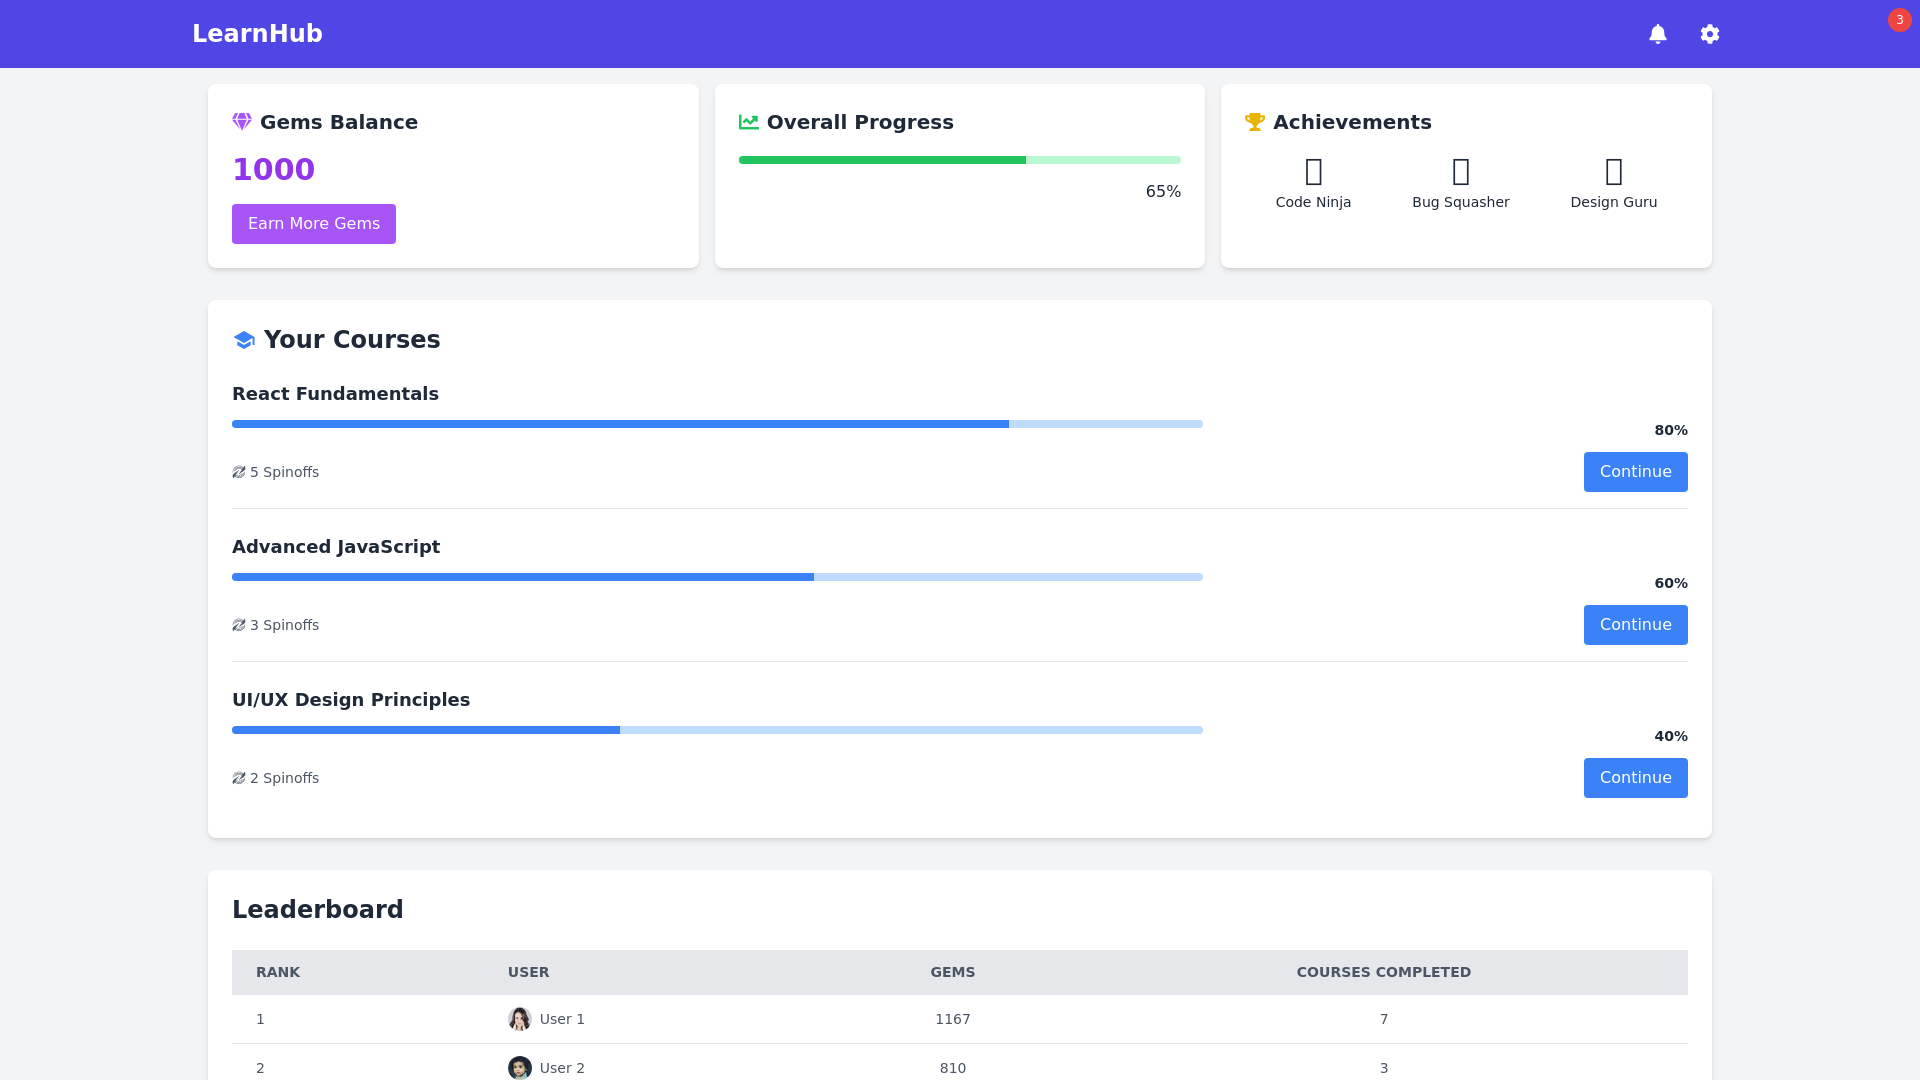1920x1080 pixels.
Task: Click the 1000 gems balance value
Action: pyautogui.click(x=274, y=170)
